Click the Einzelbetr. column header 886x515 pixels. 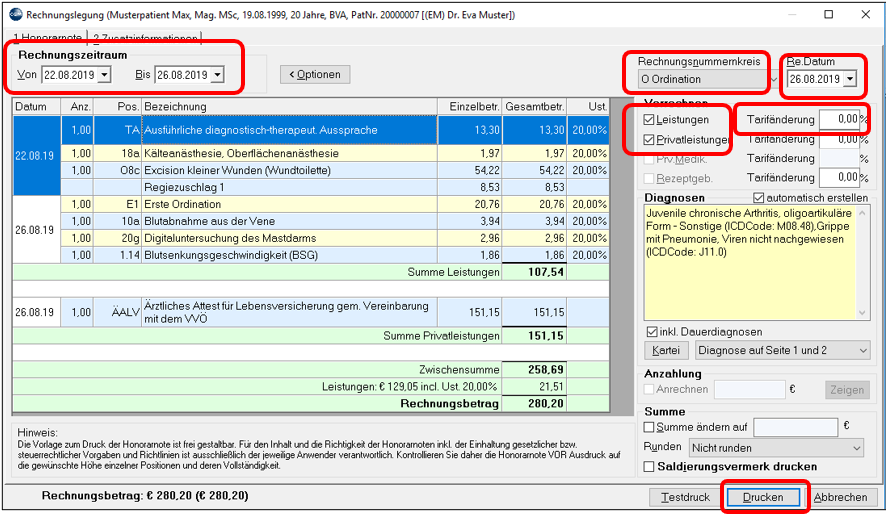(470, 107)
